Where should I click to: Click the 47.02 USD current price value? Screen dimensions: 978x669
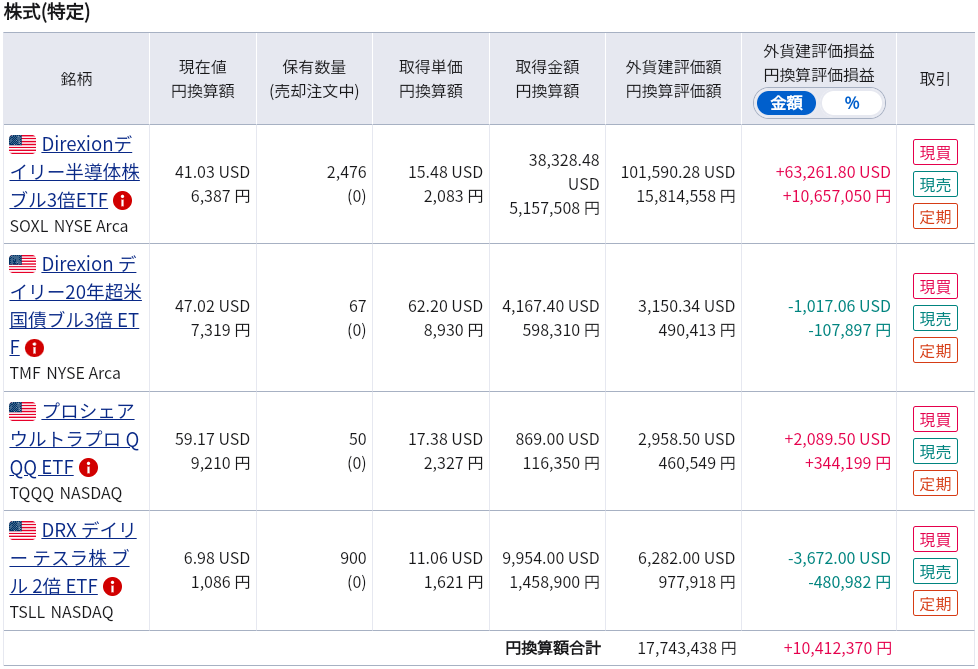click(212, 306)
